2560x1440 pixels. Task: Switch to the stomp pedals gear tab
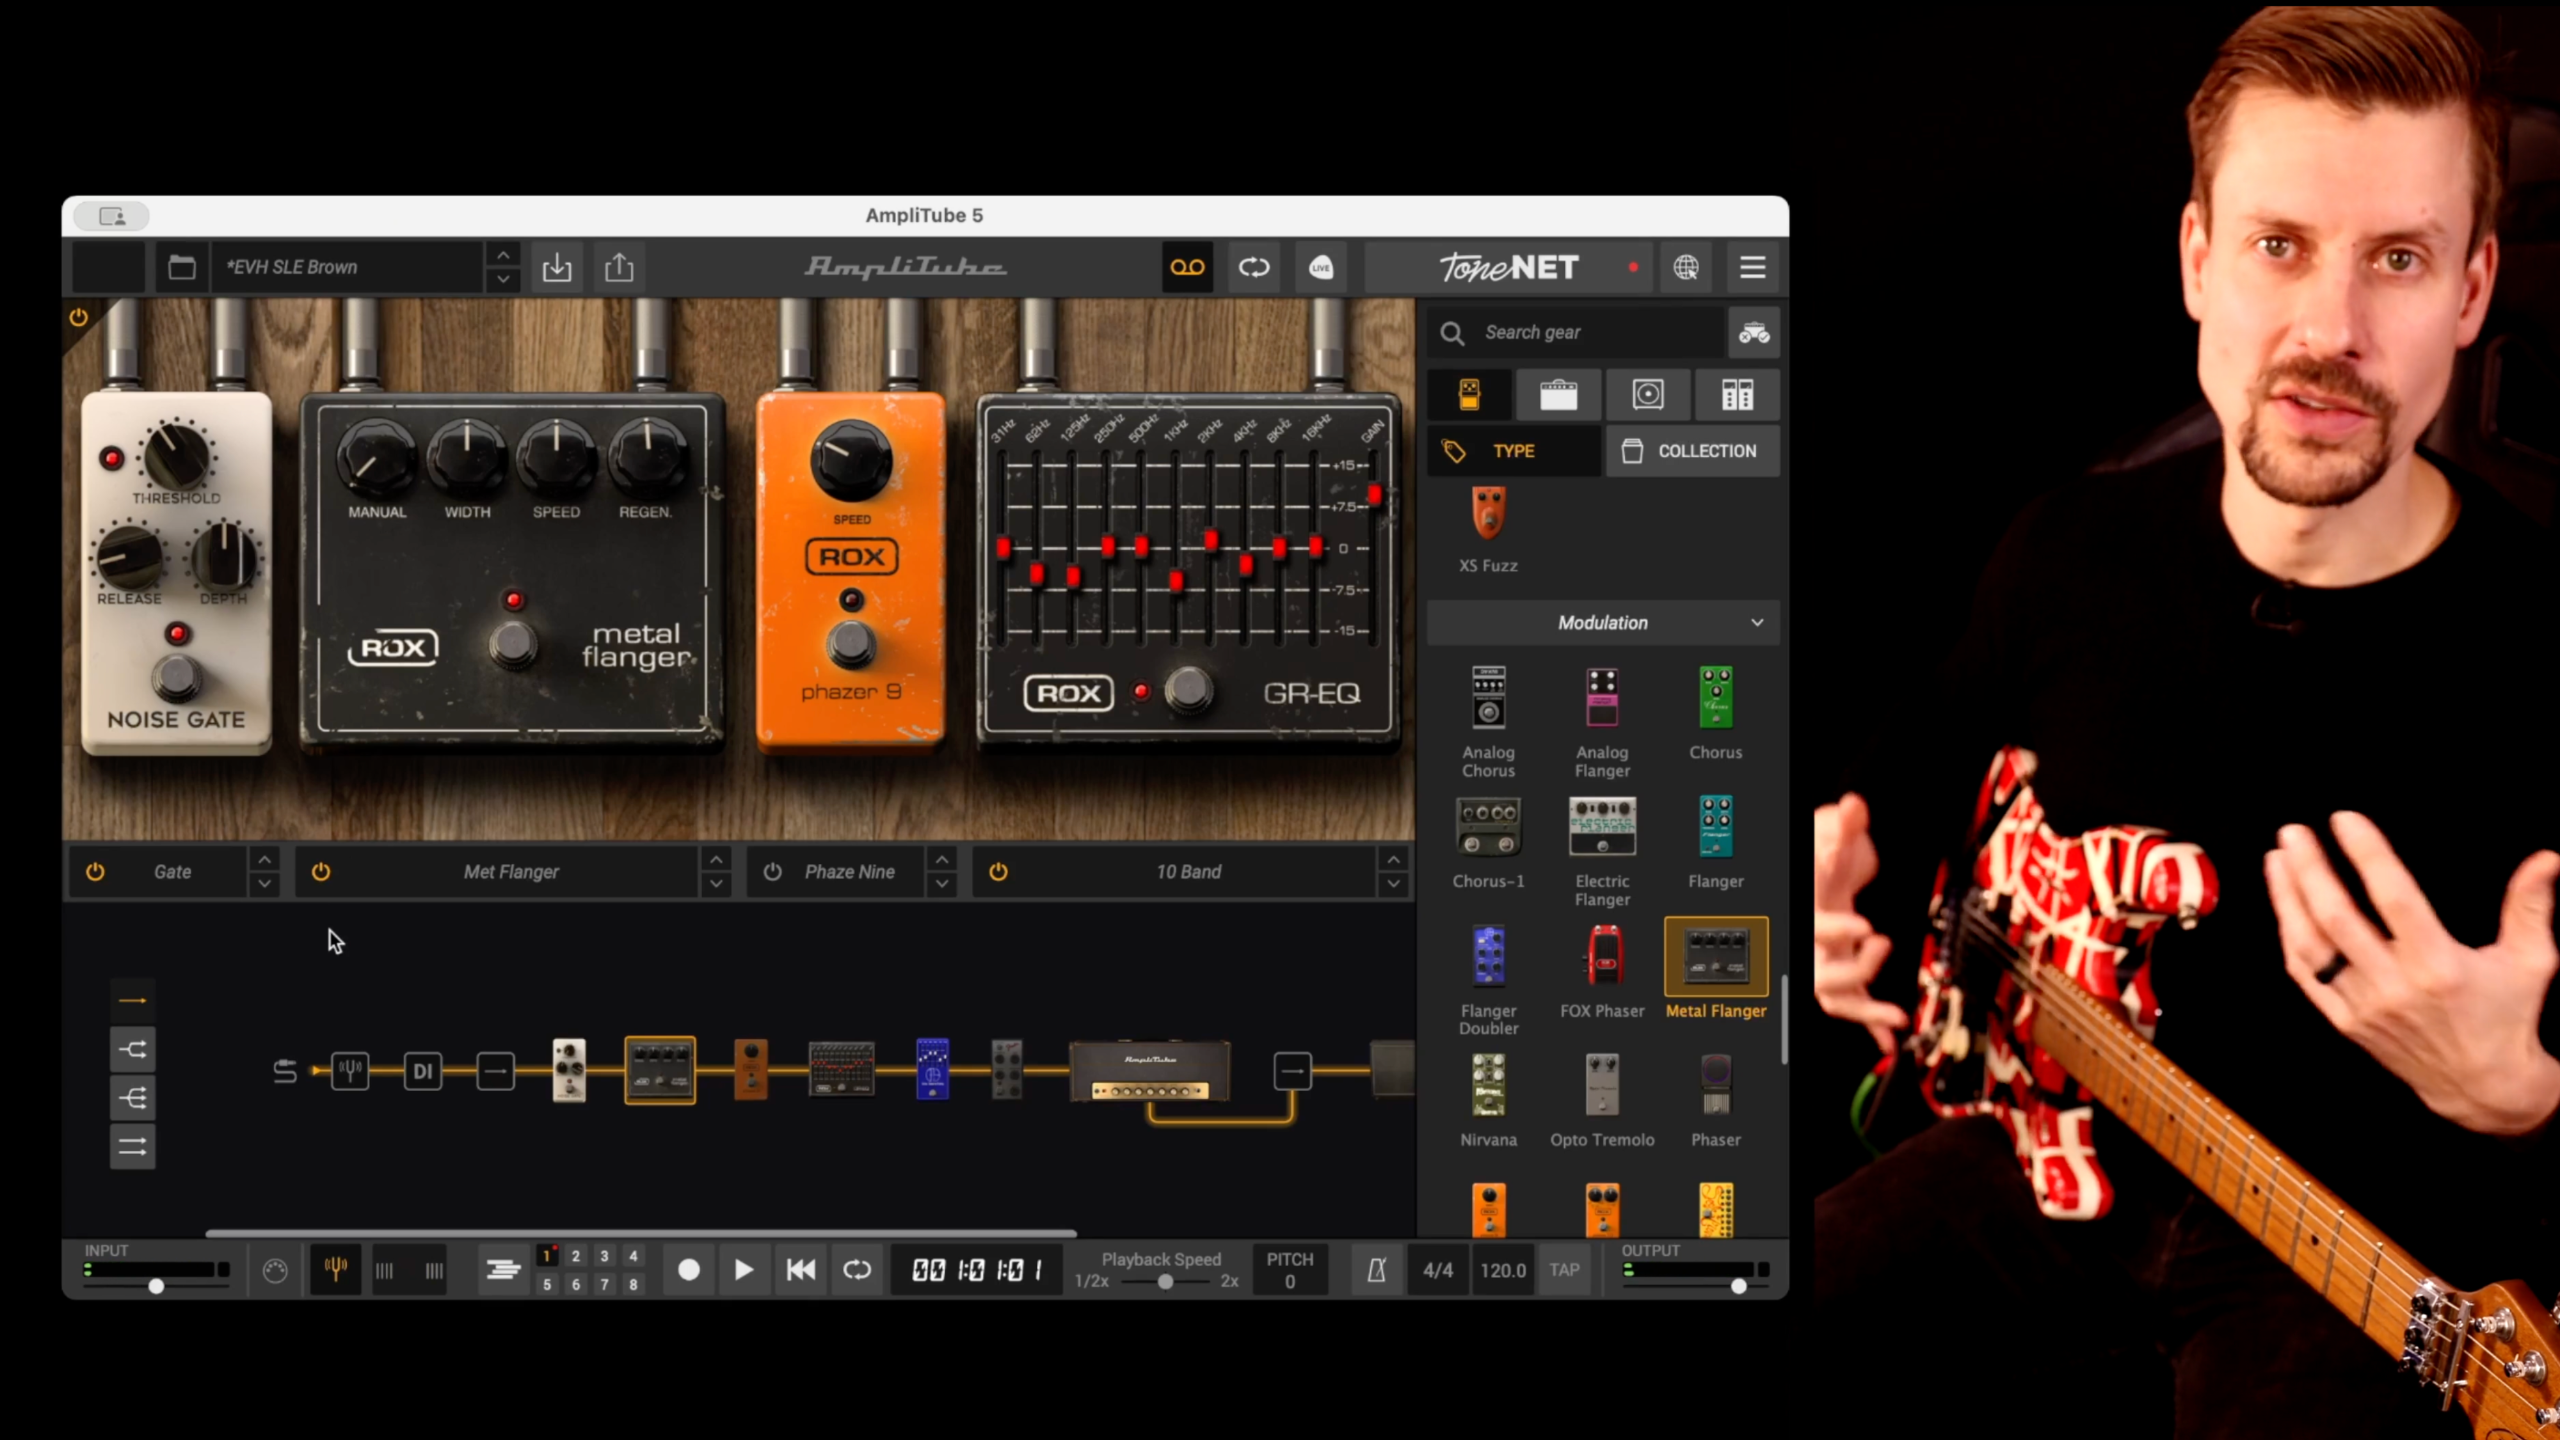1469,395
